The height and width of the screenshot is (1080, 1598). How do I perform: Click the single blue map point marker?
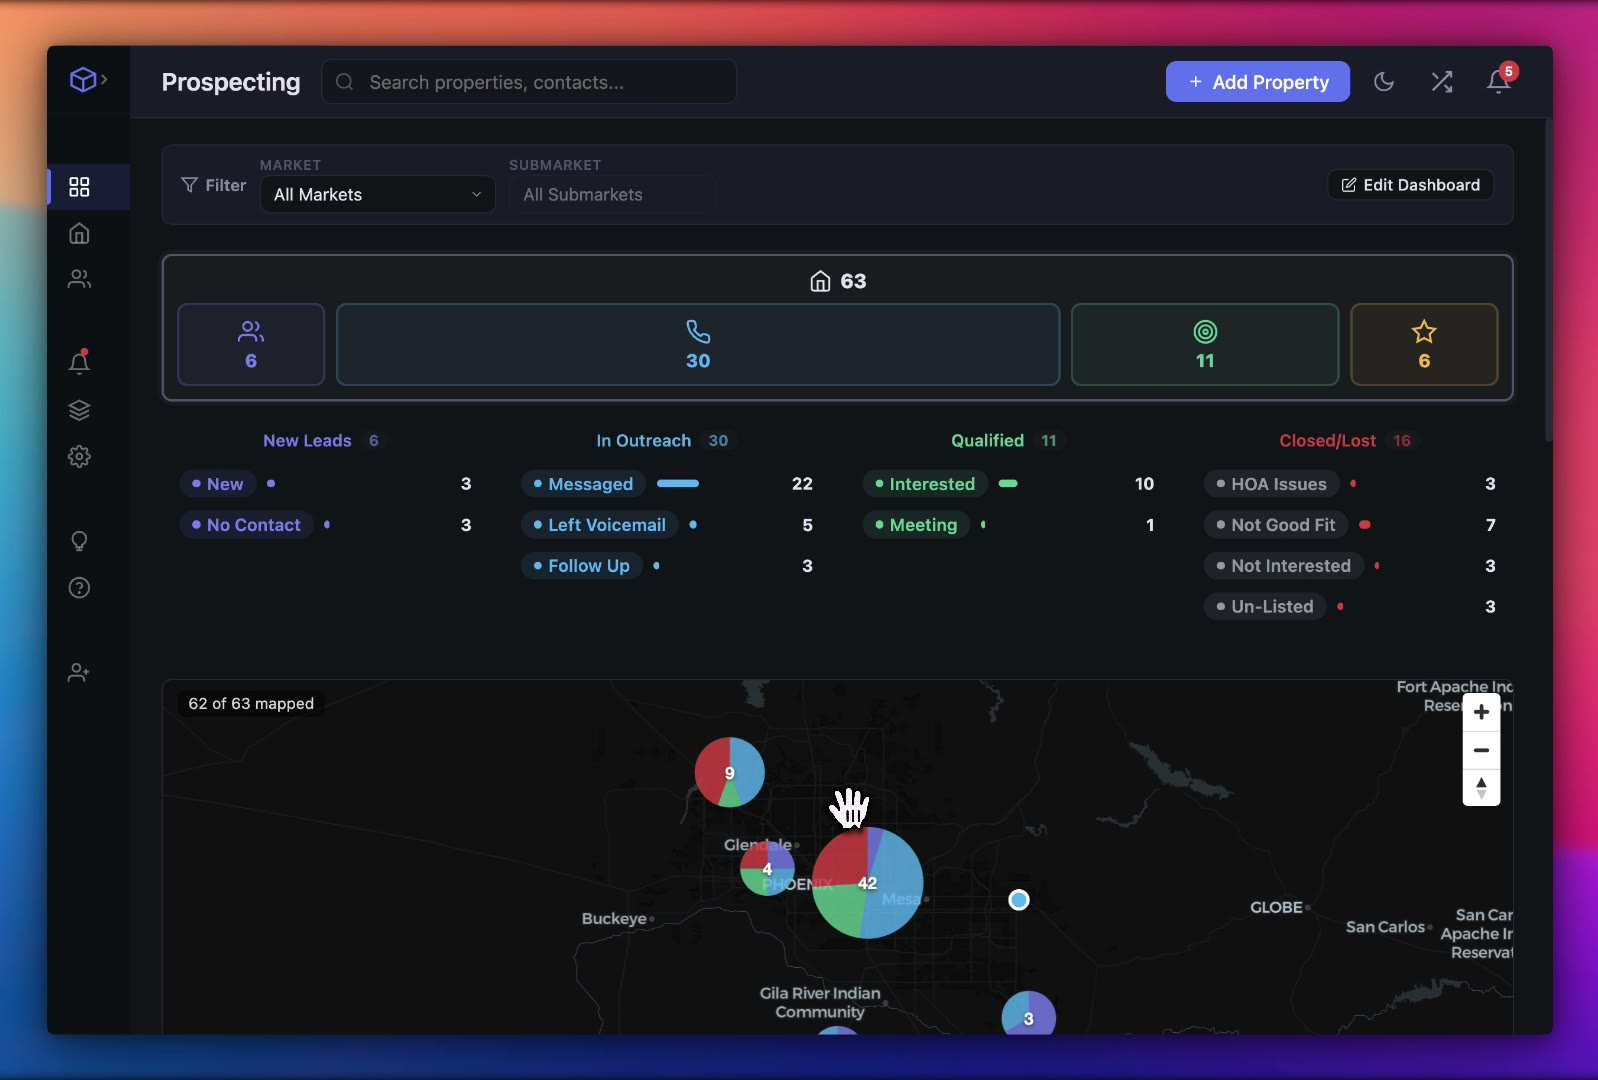pos(1018,900)
